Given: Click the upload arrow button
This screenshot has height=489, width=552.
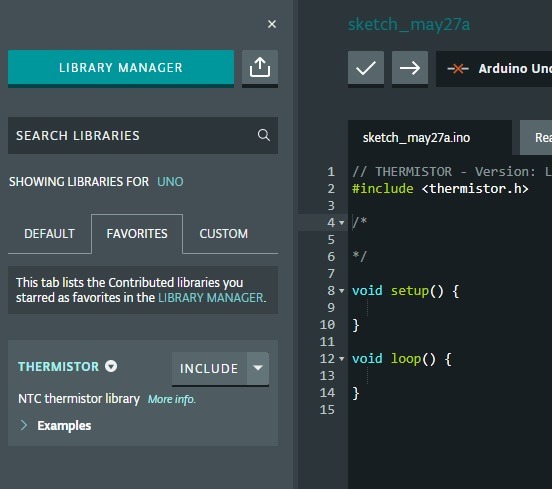Looking at the screenshot, I should 410,68.
